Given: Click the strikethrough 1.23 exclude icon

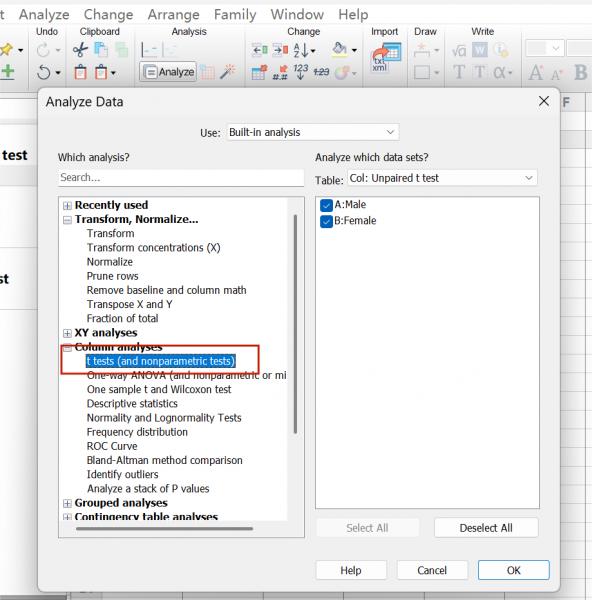Looking at the screenshot, I should pyautogui.click(x=321, y=72).
